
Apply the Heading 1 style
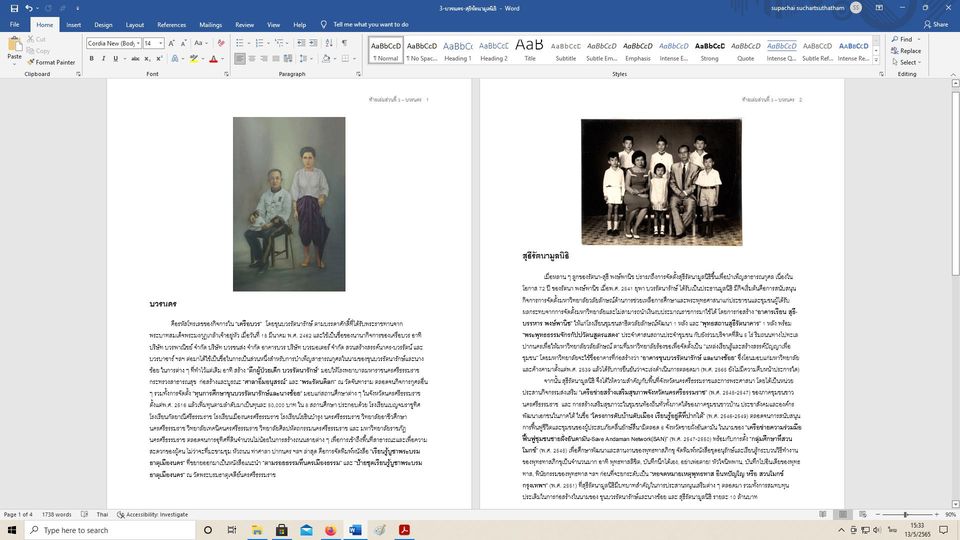pyautogui.click(x=457, y=50)
